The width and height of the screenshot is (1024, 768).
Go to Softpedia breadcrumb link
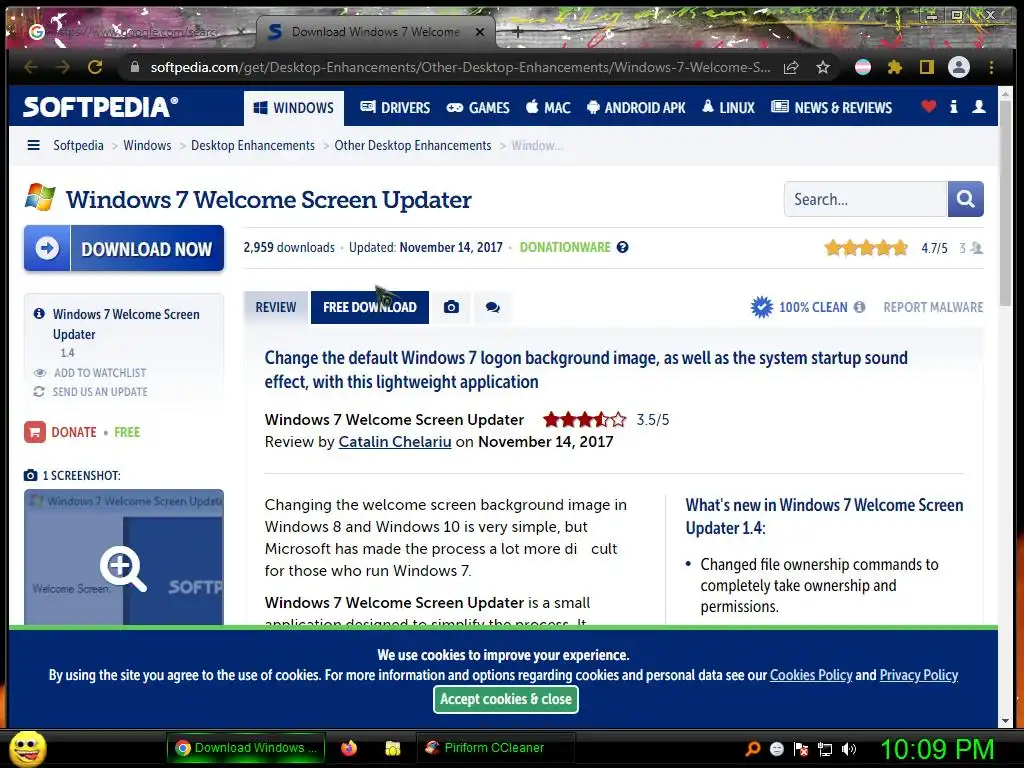click(x=78, y=146)
